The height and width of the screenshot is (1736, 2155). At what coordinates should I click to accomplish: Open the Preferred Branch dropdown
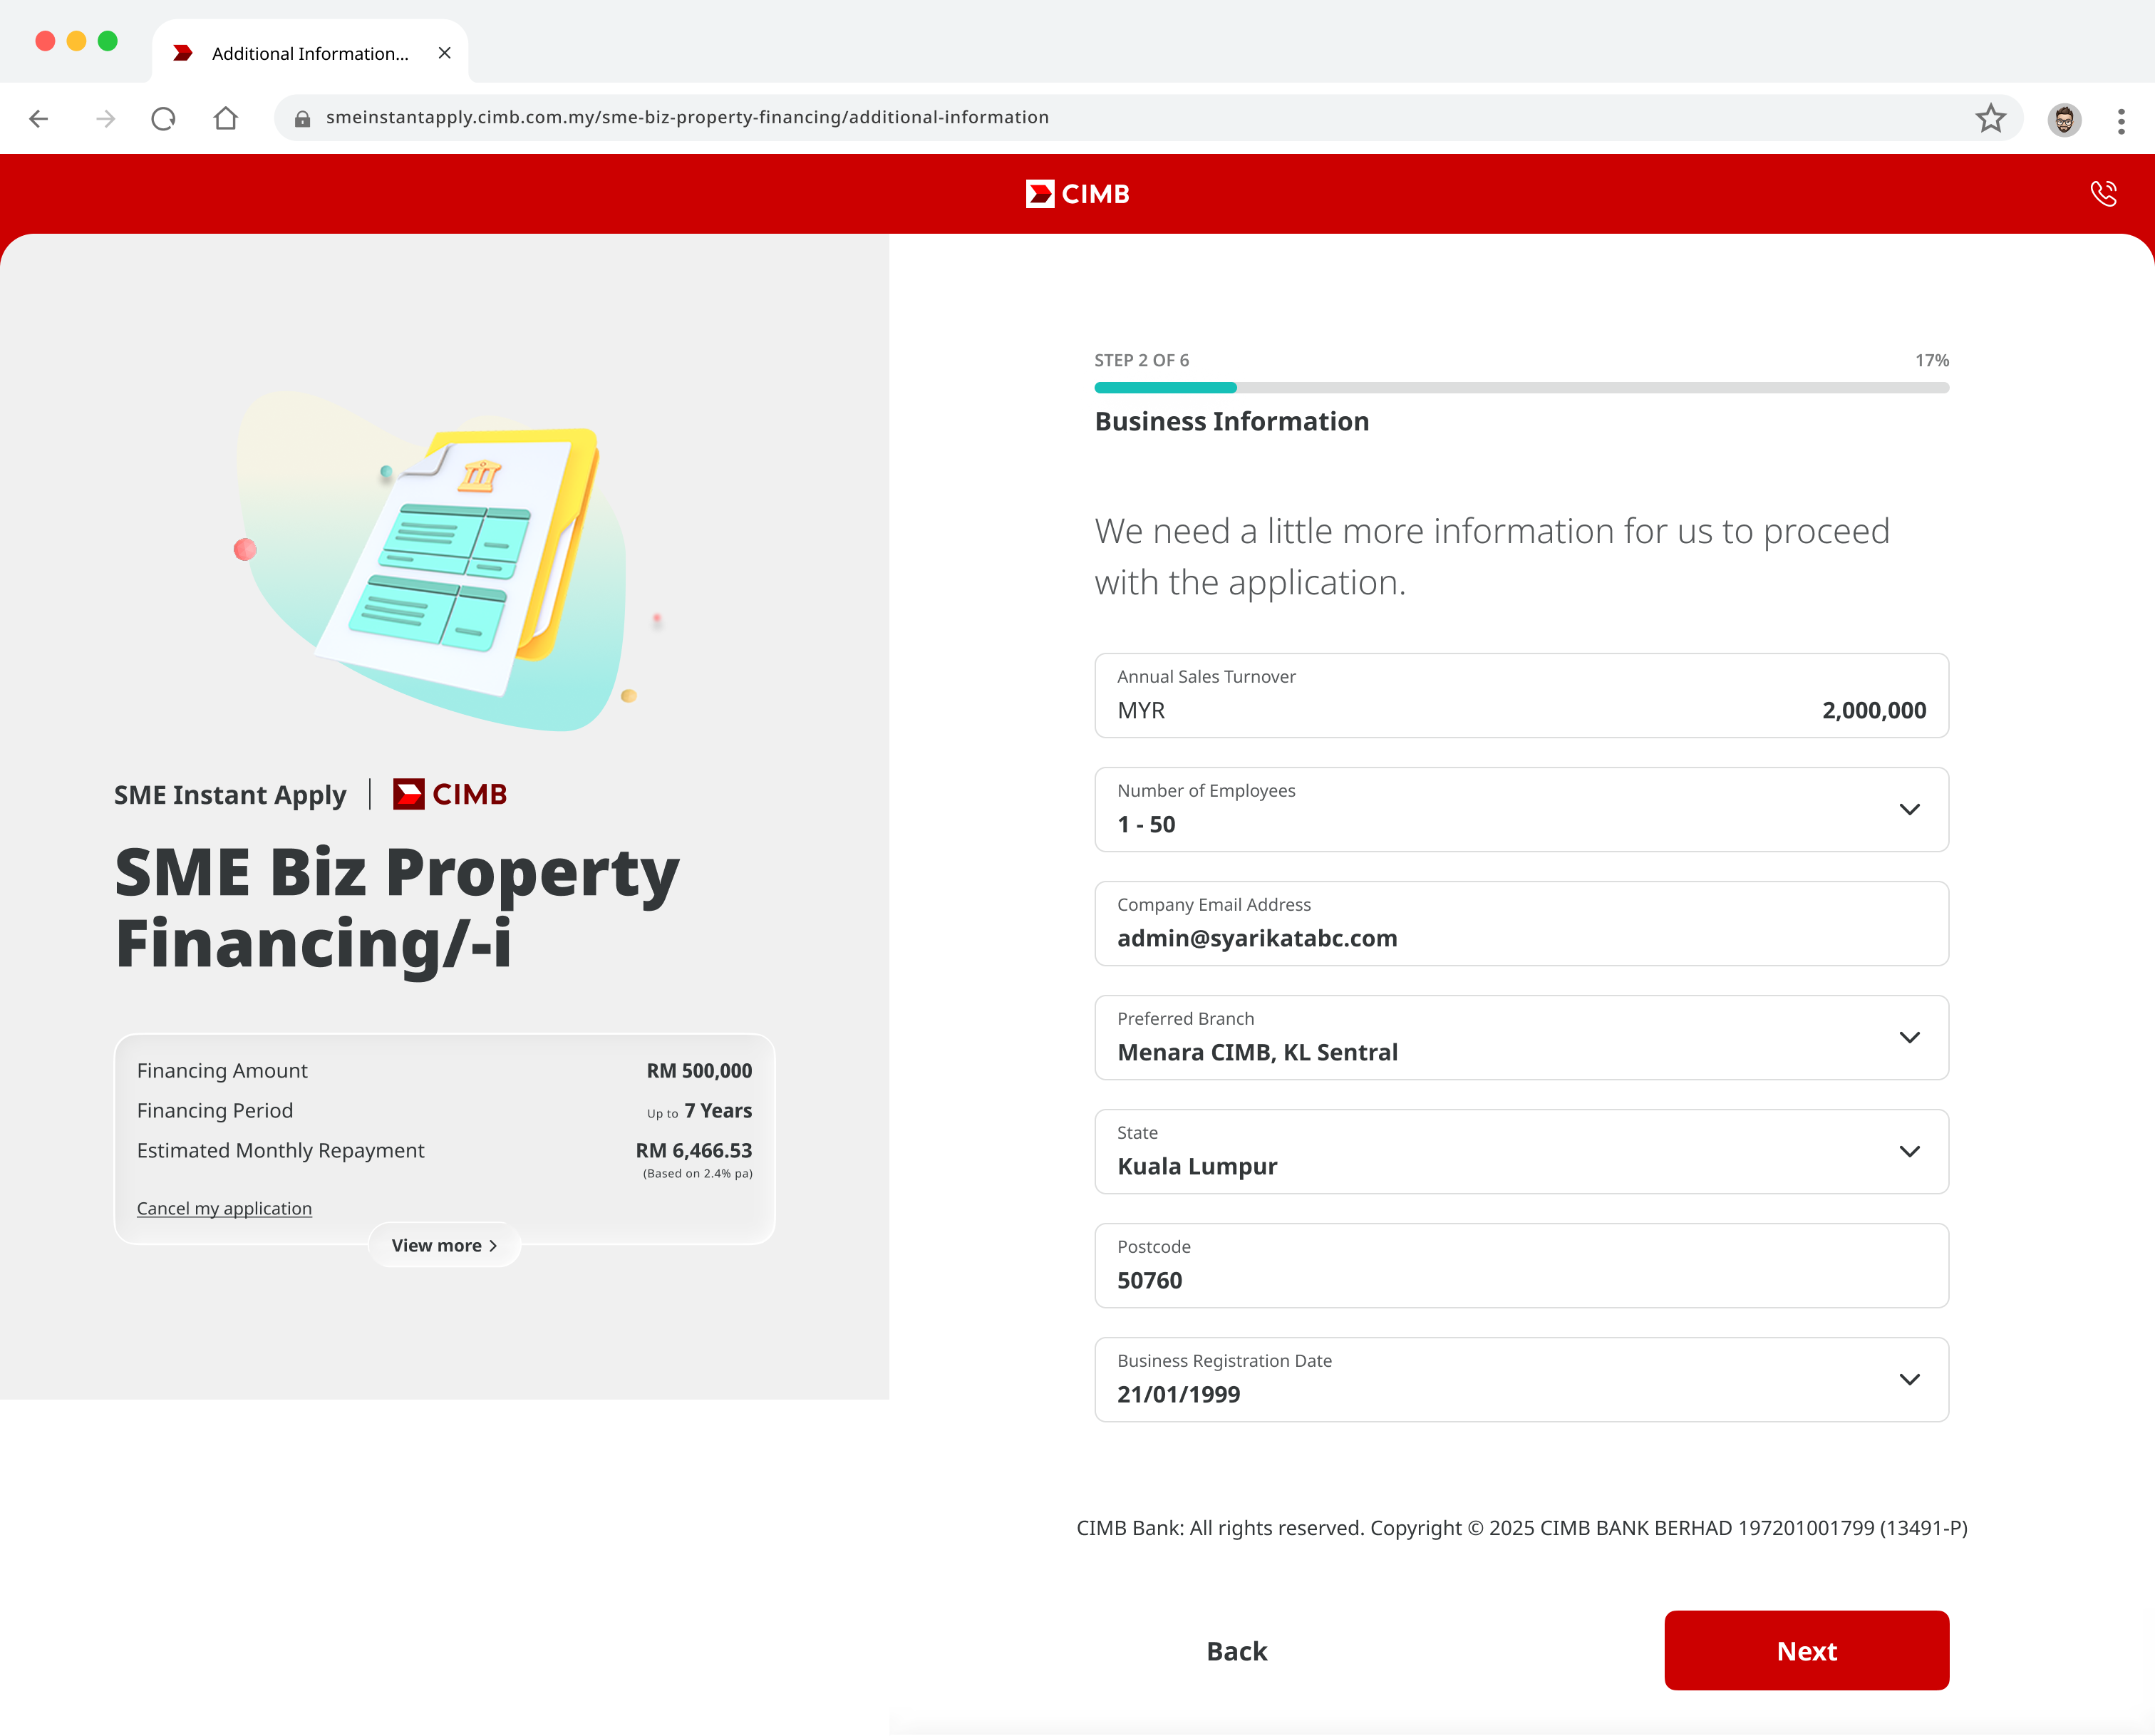coord(1521,1038)
